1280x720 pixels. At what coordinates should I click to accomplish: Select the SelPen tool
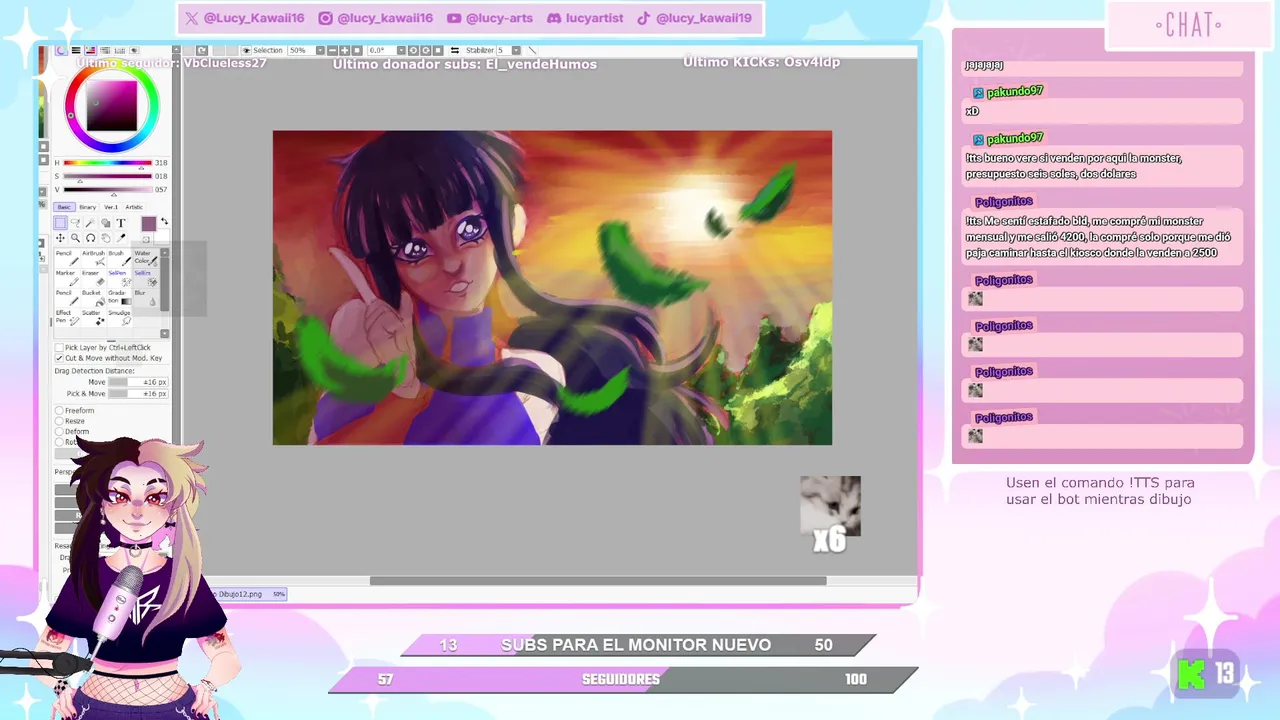(x=120, y=278)
